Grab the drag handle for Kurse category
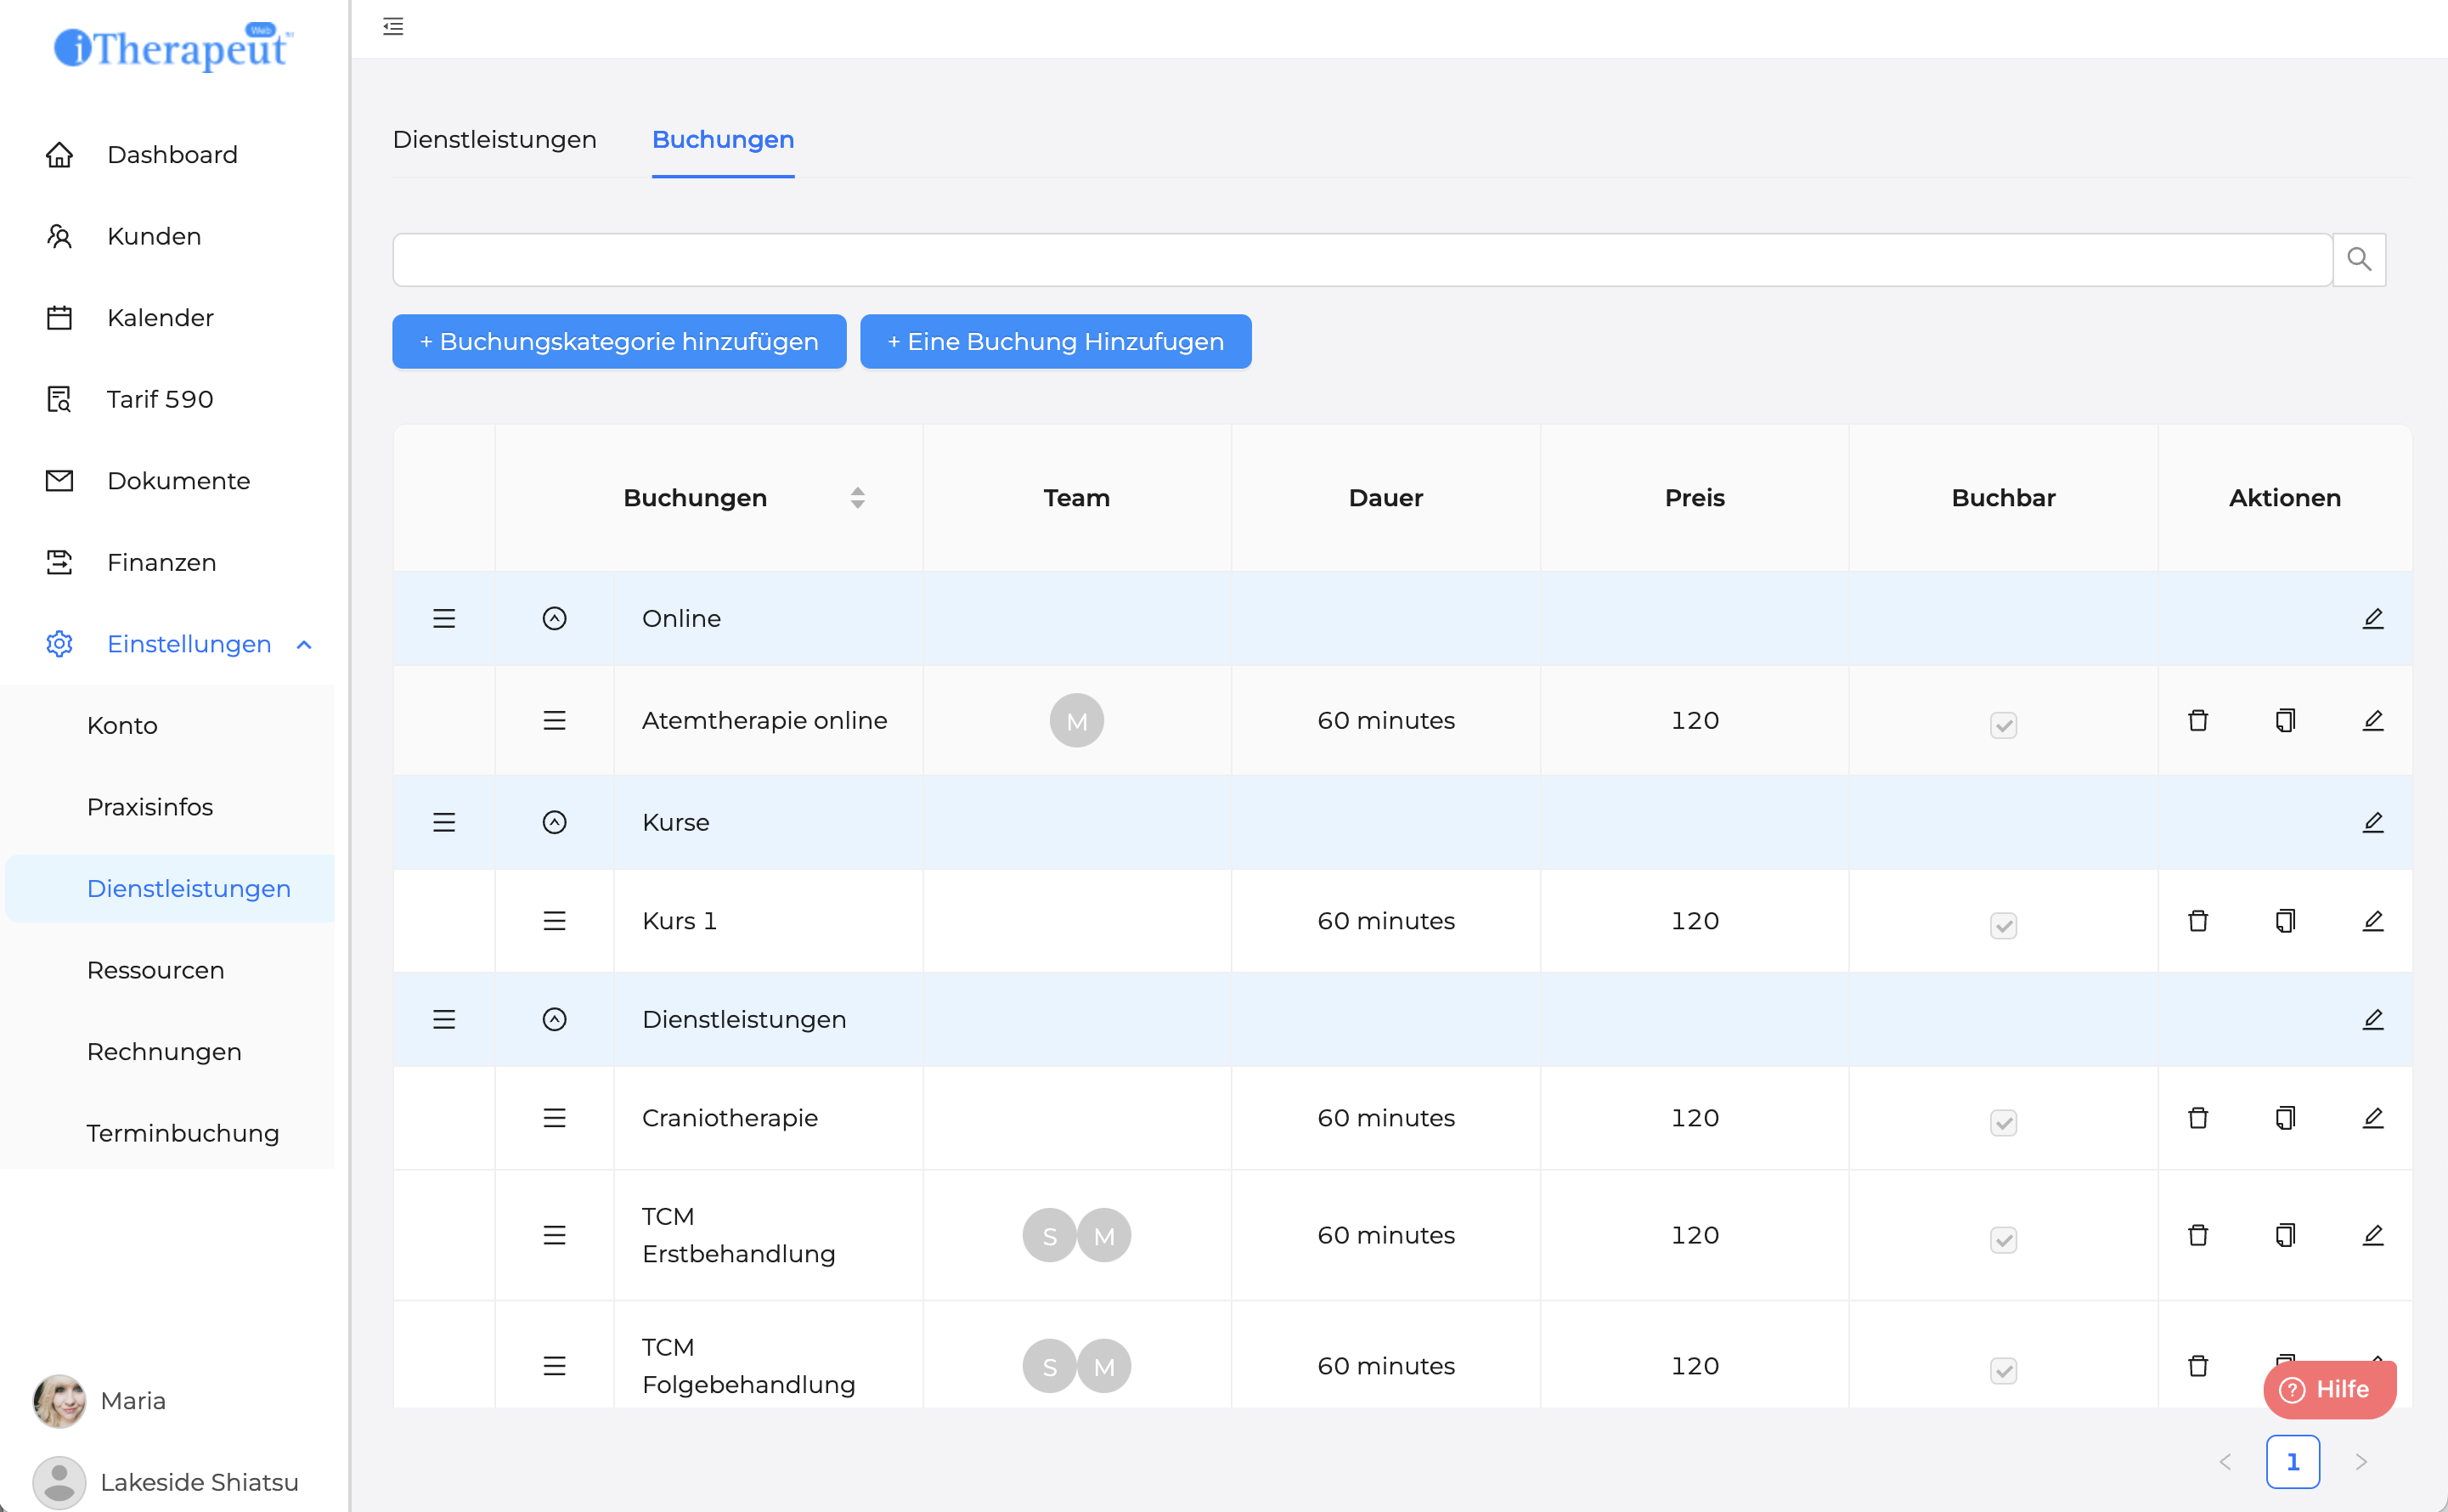The width and height of the screenshot is (2448, 1512). point(444,822)
